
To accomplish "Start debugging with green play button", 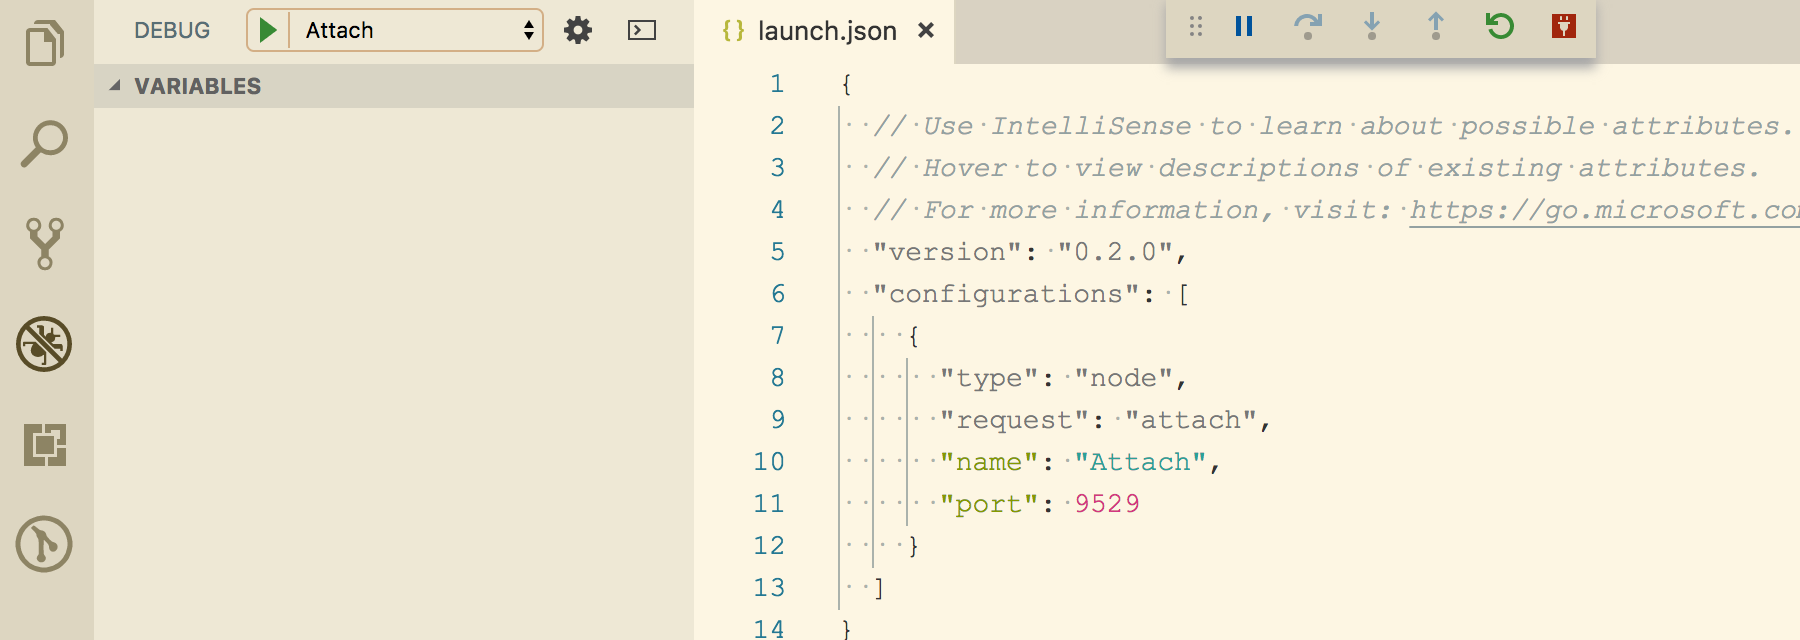I will pyautogui.click(x=268, y=30).
